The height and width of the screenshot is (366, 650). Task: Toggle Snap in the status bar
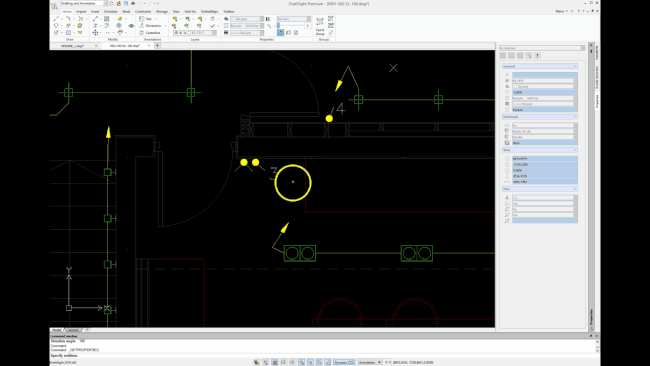click(x=266, y=362)
